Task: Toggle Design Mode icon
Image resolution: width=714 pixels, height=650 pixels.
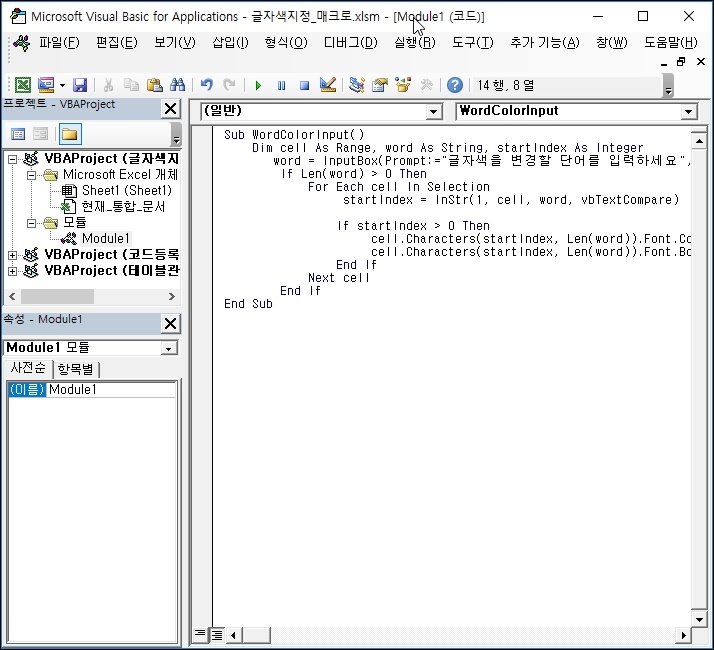Action: (x=328, y=85)
